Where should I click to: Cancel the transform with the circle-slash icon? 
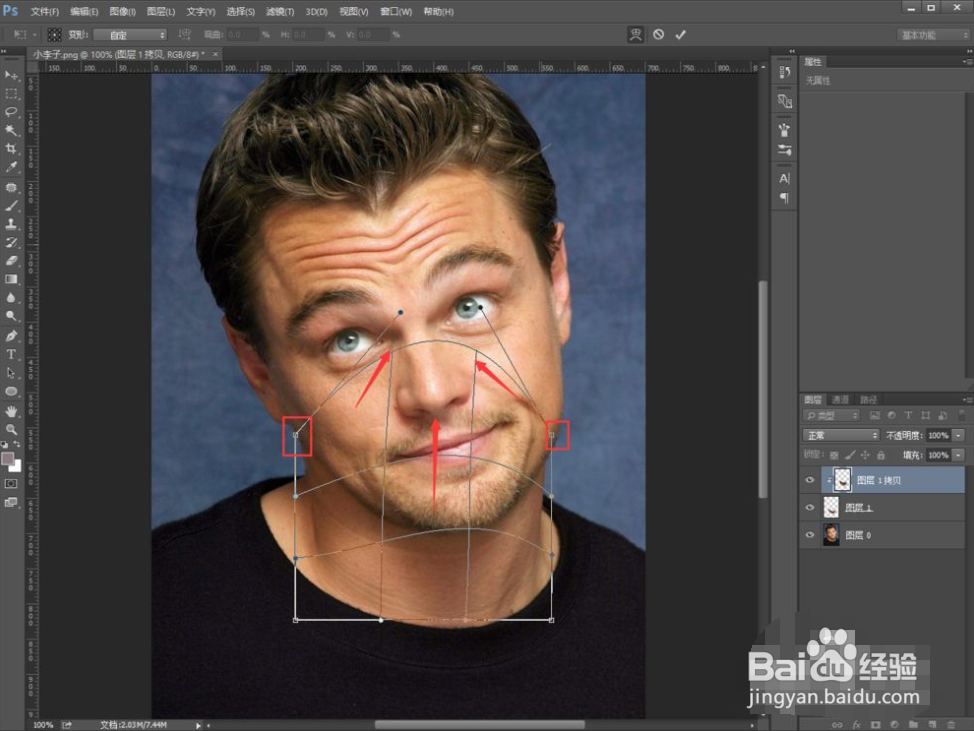tap(658, 35)
